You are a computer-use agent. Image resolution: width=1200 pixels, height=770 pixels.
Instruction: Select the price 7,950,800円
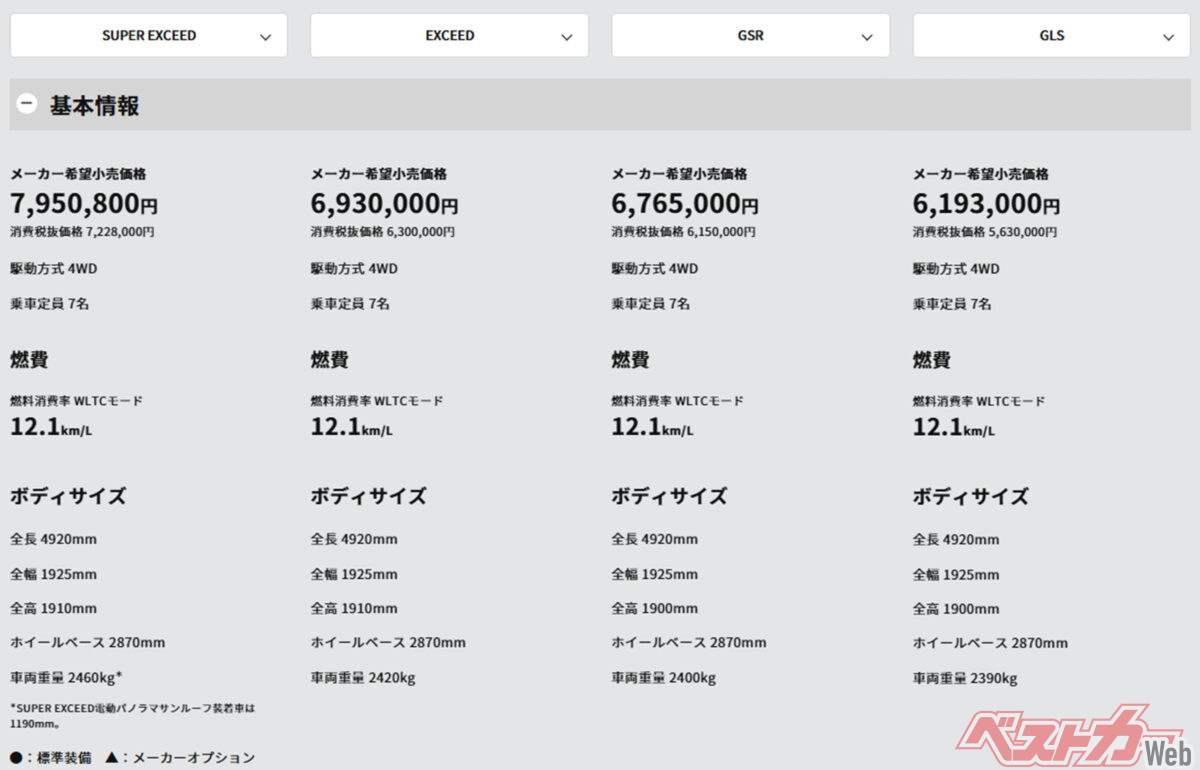coord(84,204)
